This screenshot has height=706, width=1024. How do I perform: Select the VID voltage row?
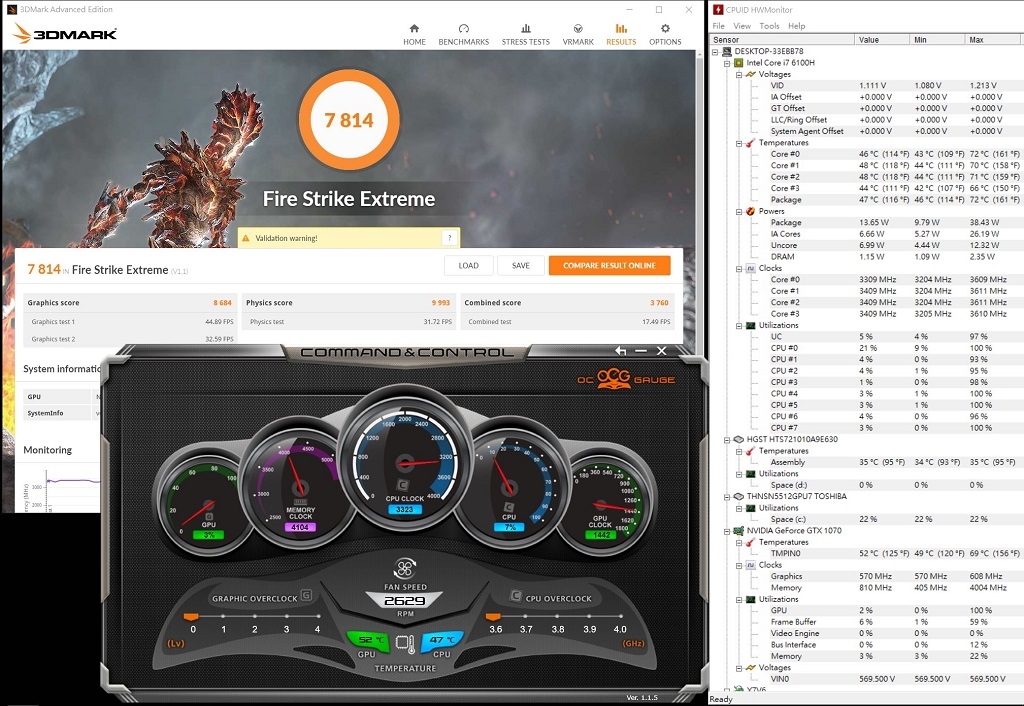(x=895, y=86)
